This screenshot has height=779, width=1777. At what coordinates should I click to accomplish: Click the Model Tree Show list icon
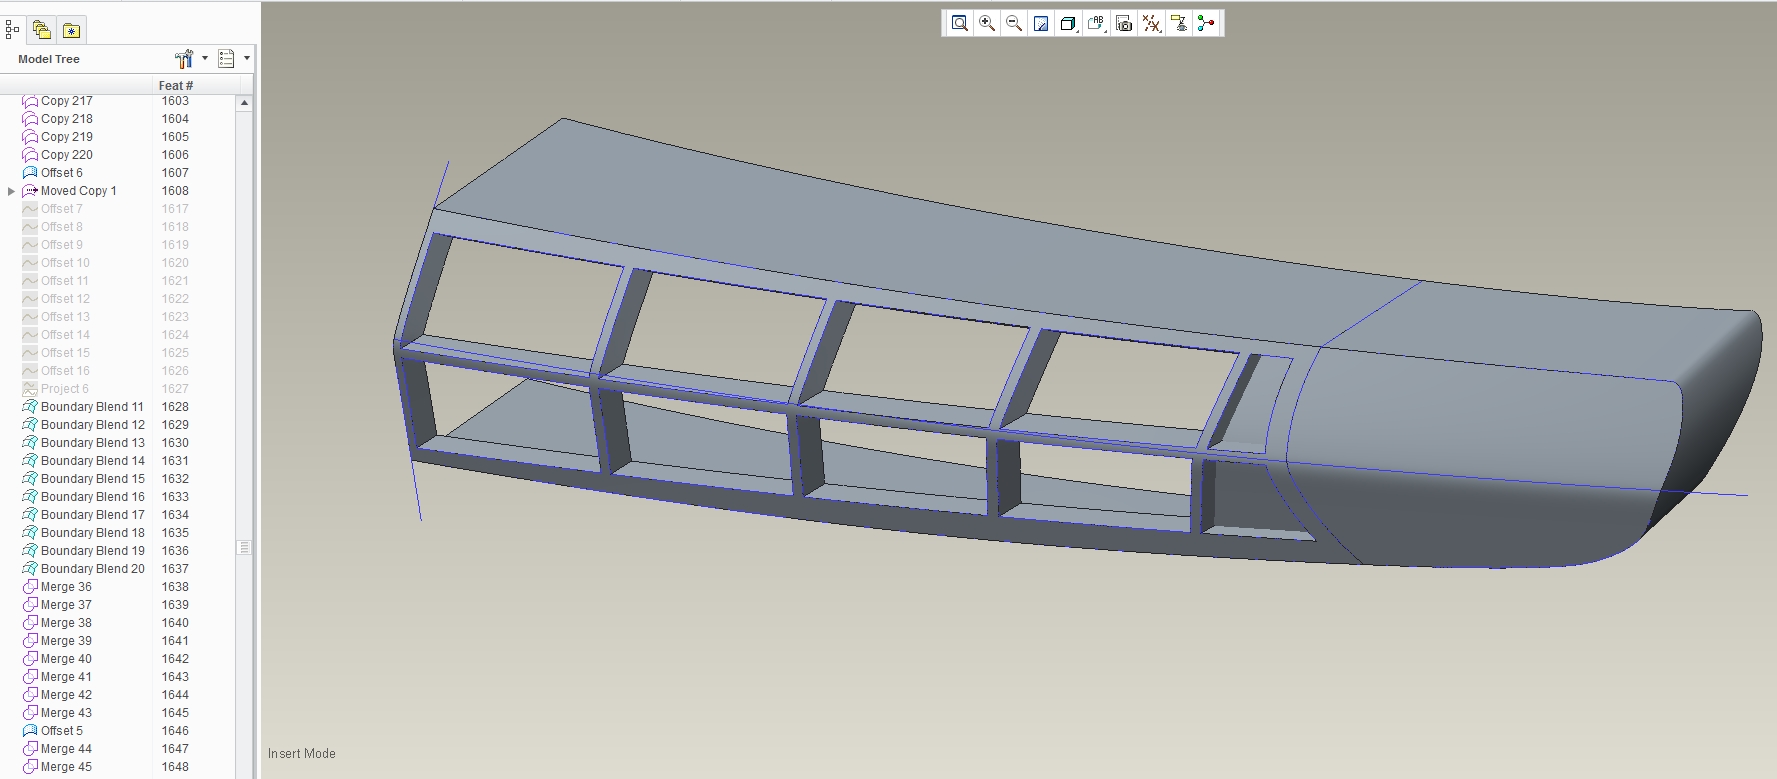coord(226,59)
